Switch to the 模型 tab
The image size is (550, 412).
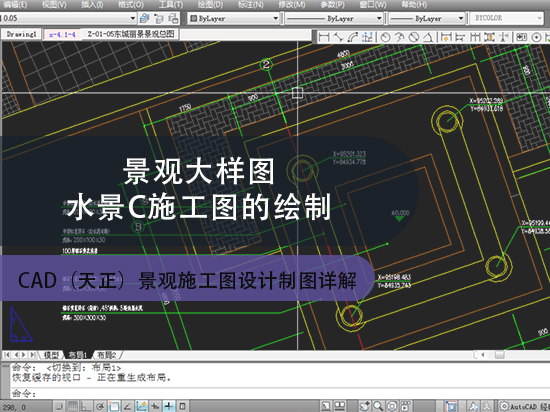click(51, 355)
